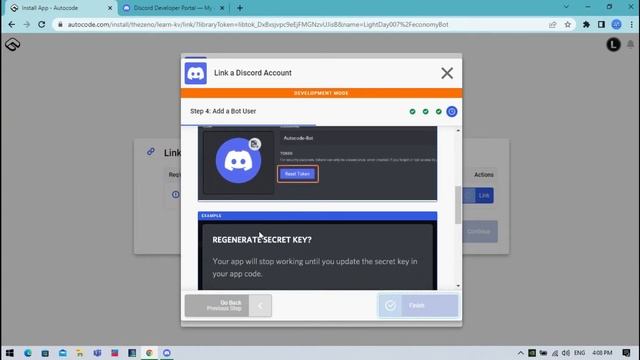The width and height of the screenshot is (640, 360).
Task: Open a new browser tab
Action: tap(240, 8)
